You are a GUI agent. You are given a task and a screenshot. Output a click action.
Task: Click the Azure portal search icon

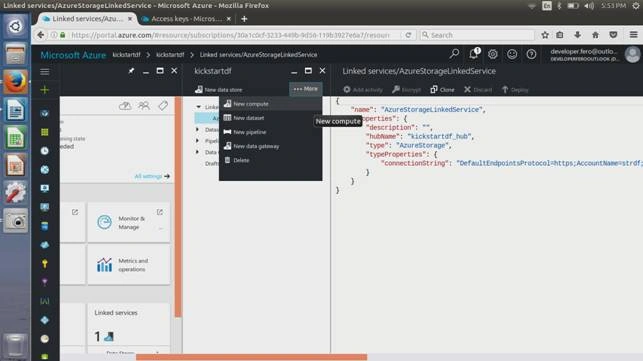point(454,54)
